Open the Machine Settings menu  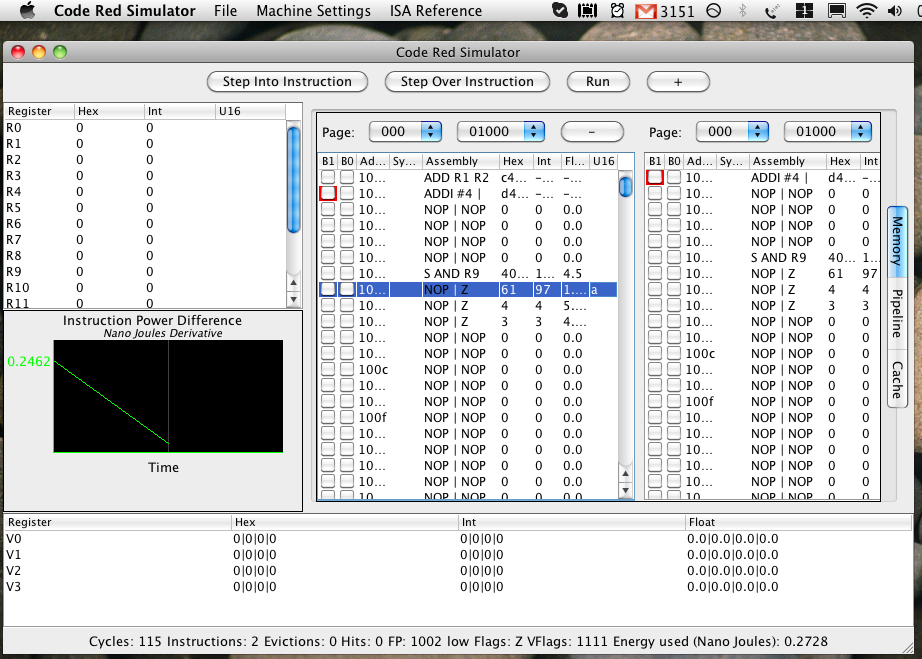(313, 11)
